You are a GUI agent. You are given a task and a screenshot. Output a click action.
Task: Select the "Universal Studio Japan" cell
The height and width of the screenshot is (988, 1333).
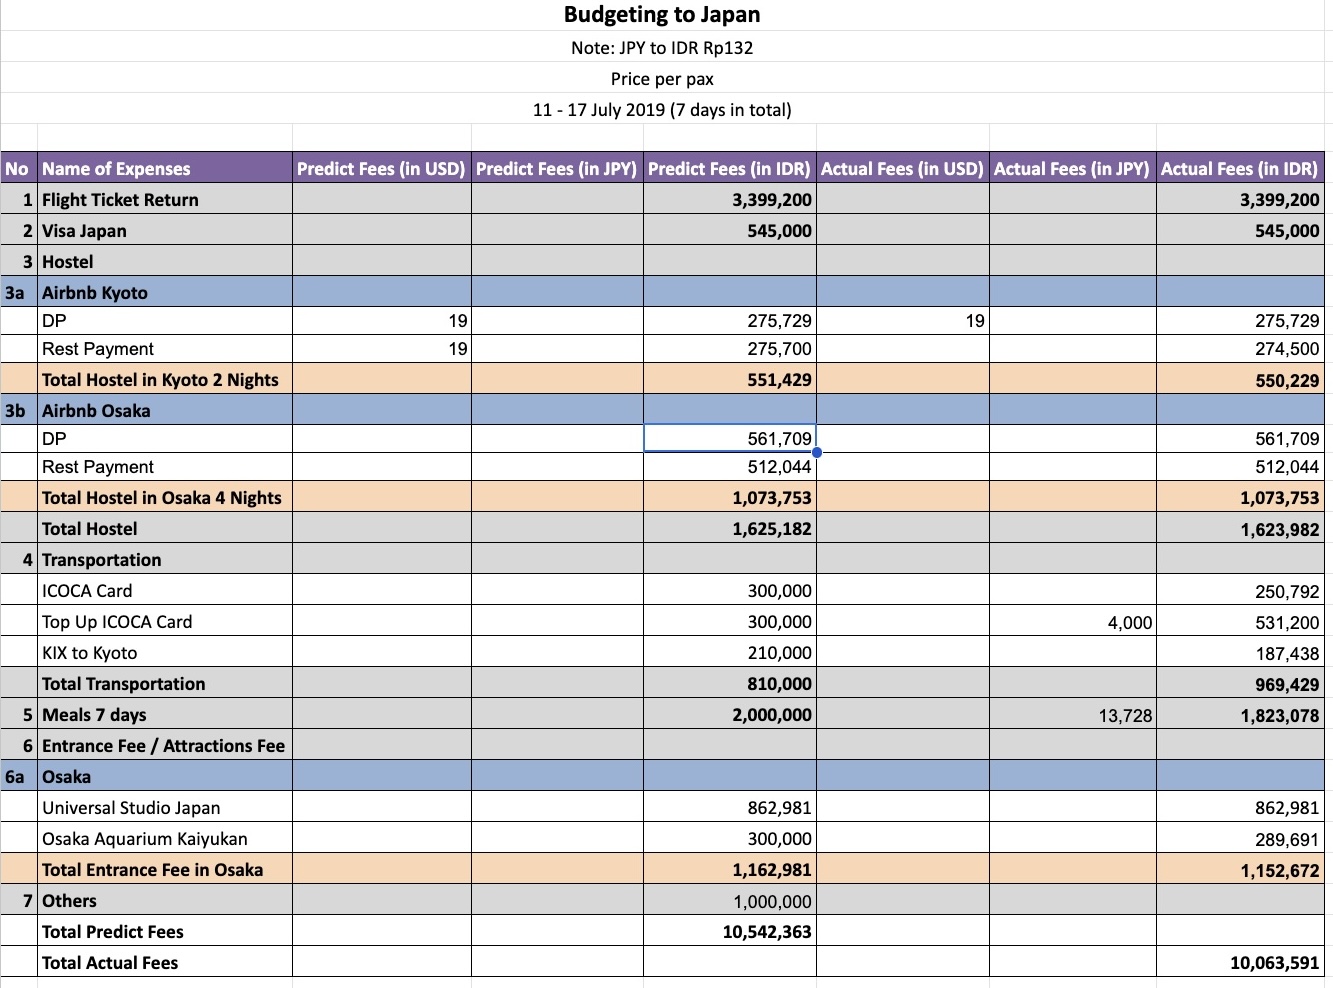[x=165, y=808]
